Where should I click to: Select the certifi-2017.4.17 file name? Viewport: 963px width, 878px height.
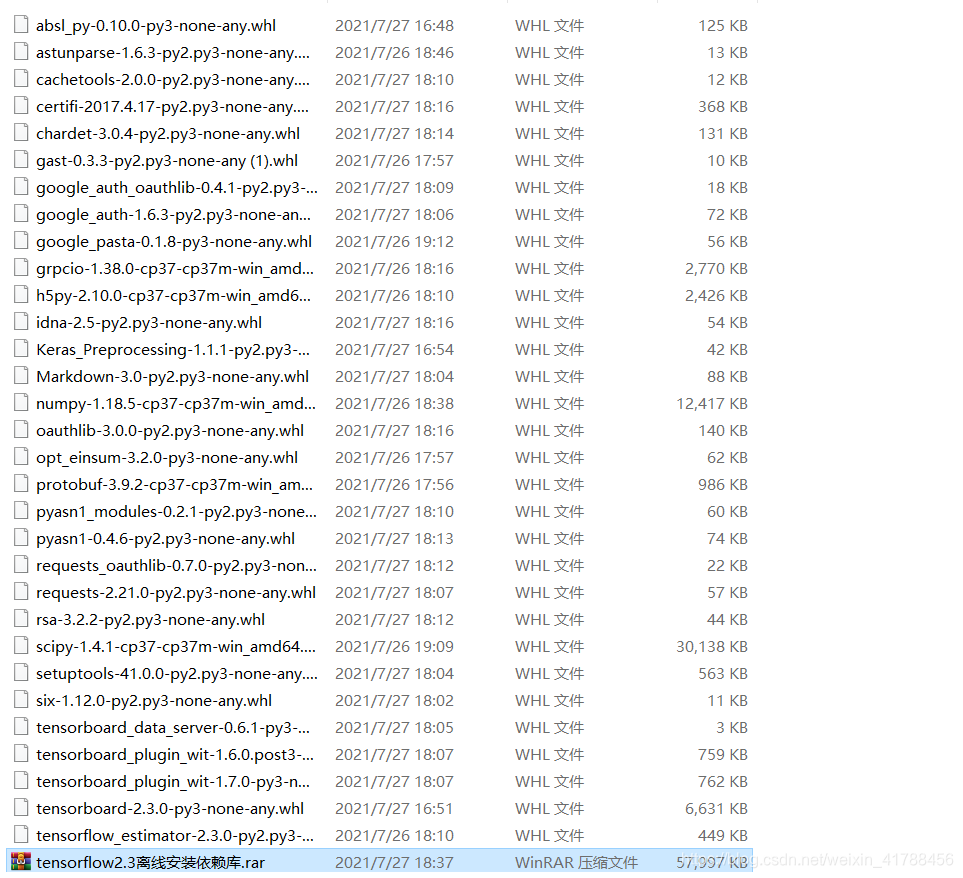coord(173,107)
